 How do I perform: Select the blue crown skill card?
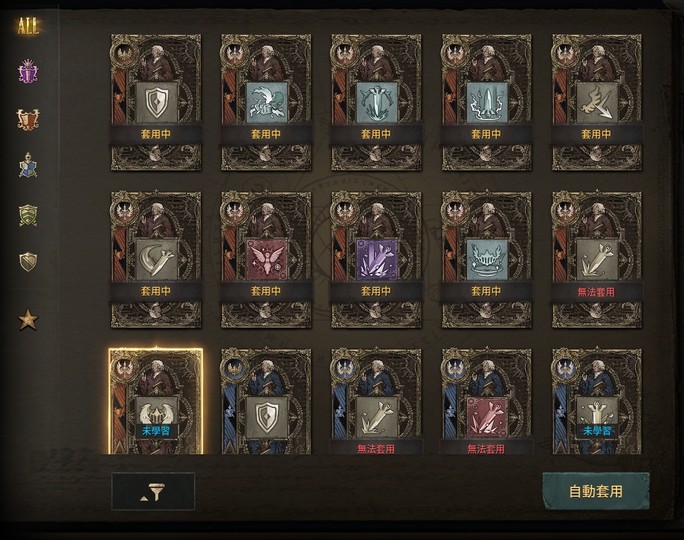[x=486, y=260]
